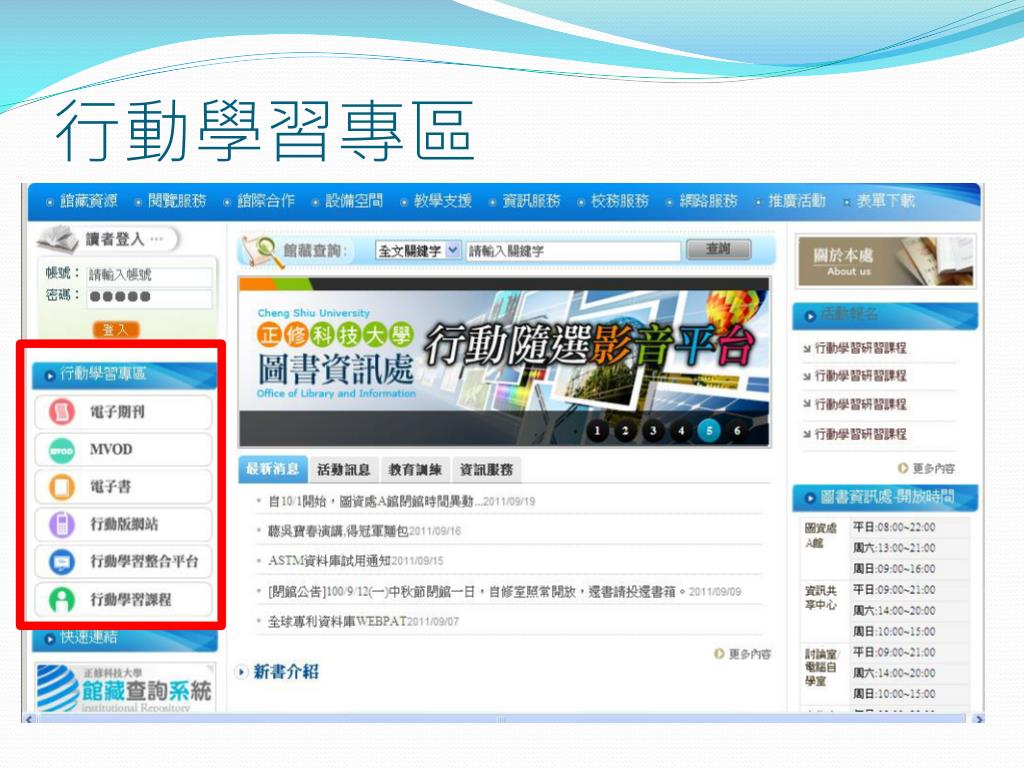The height and width of the screenshot is (768, 1024).
Task: Open first 行動學習研習課程 link in 活動報名
Action: point(860,348)
